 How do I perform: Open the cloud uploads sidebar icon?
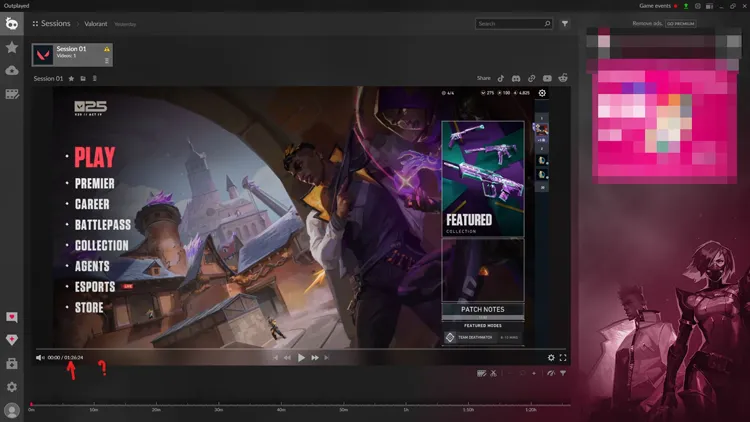tap(12, 71)
